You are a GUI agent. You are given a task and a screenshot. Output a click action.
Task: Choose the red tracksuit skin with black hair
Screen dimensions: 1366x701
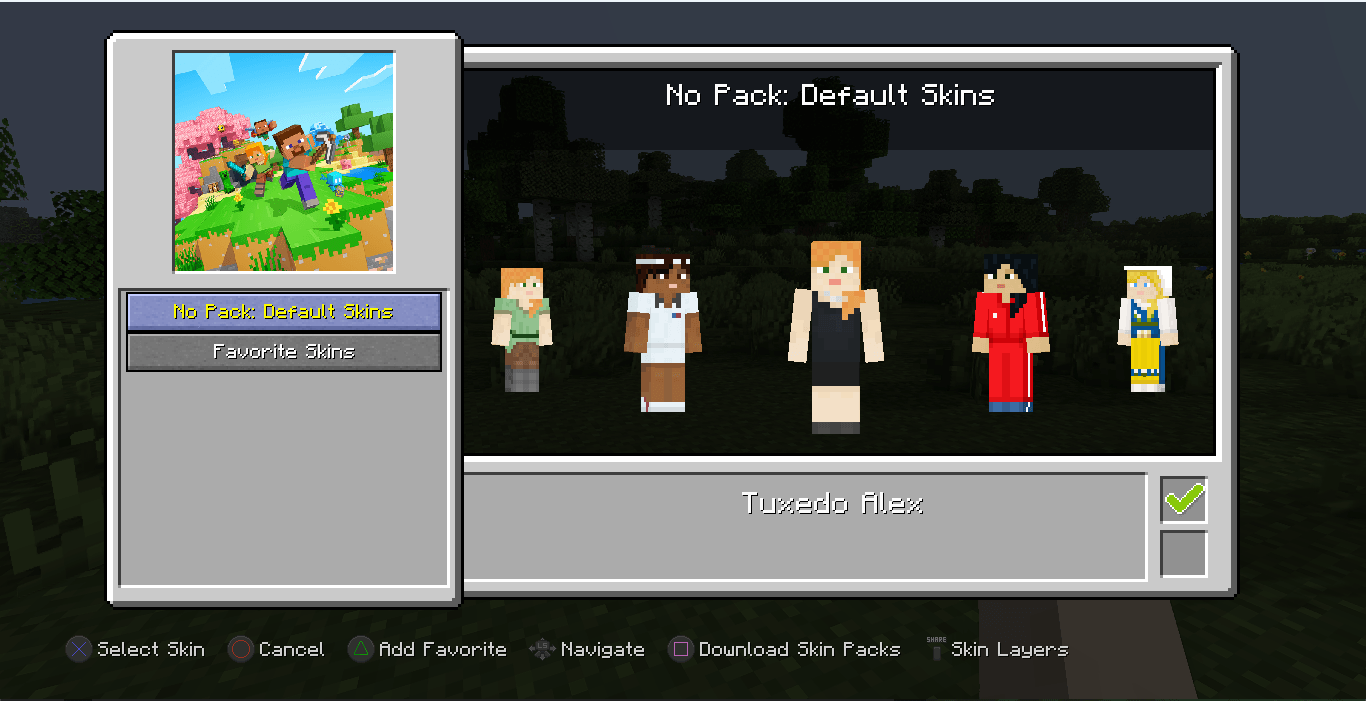(1011, 331)
